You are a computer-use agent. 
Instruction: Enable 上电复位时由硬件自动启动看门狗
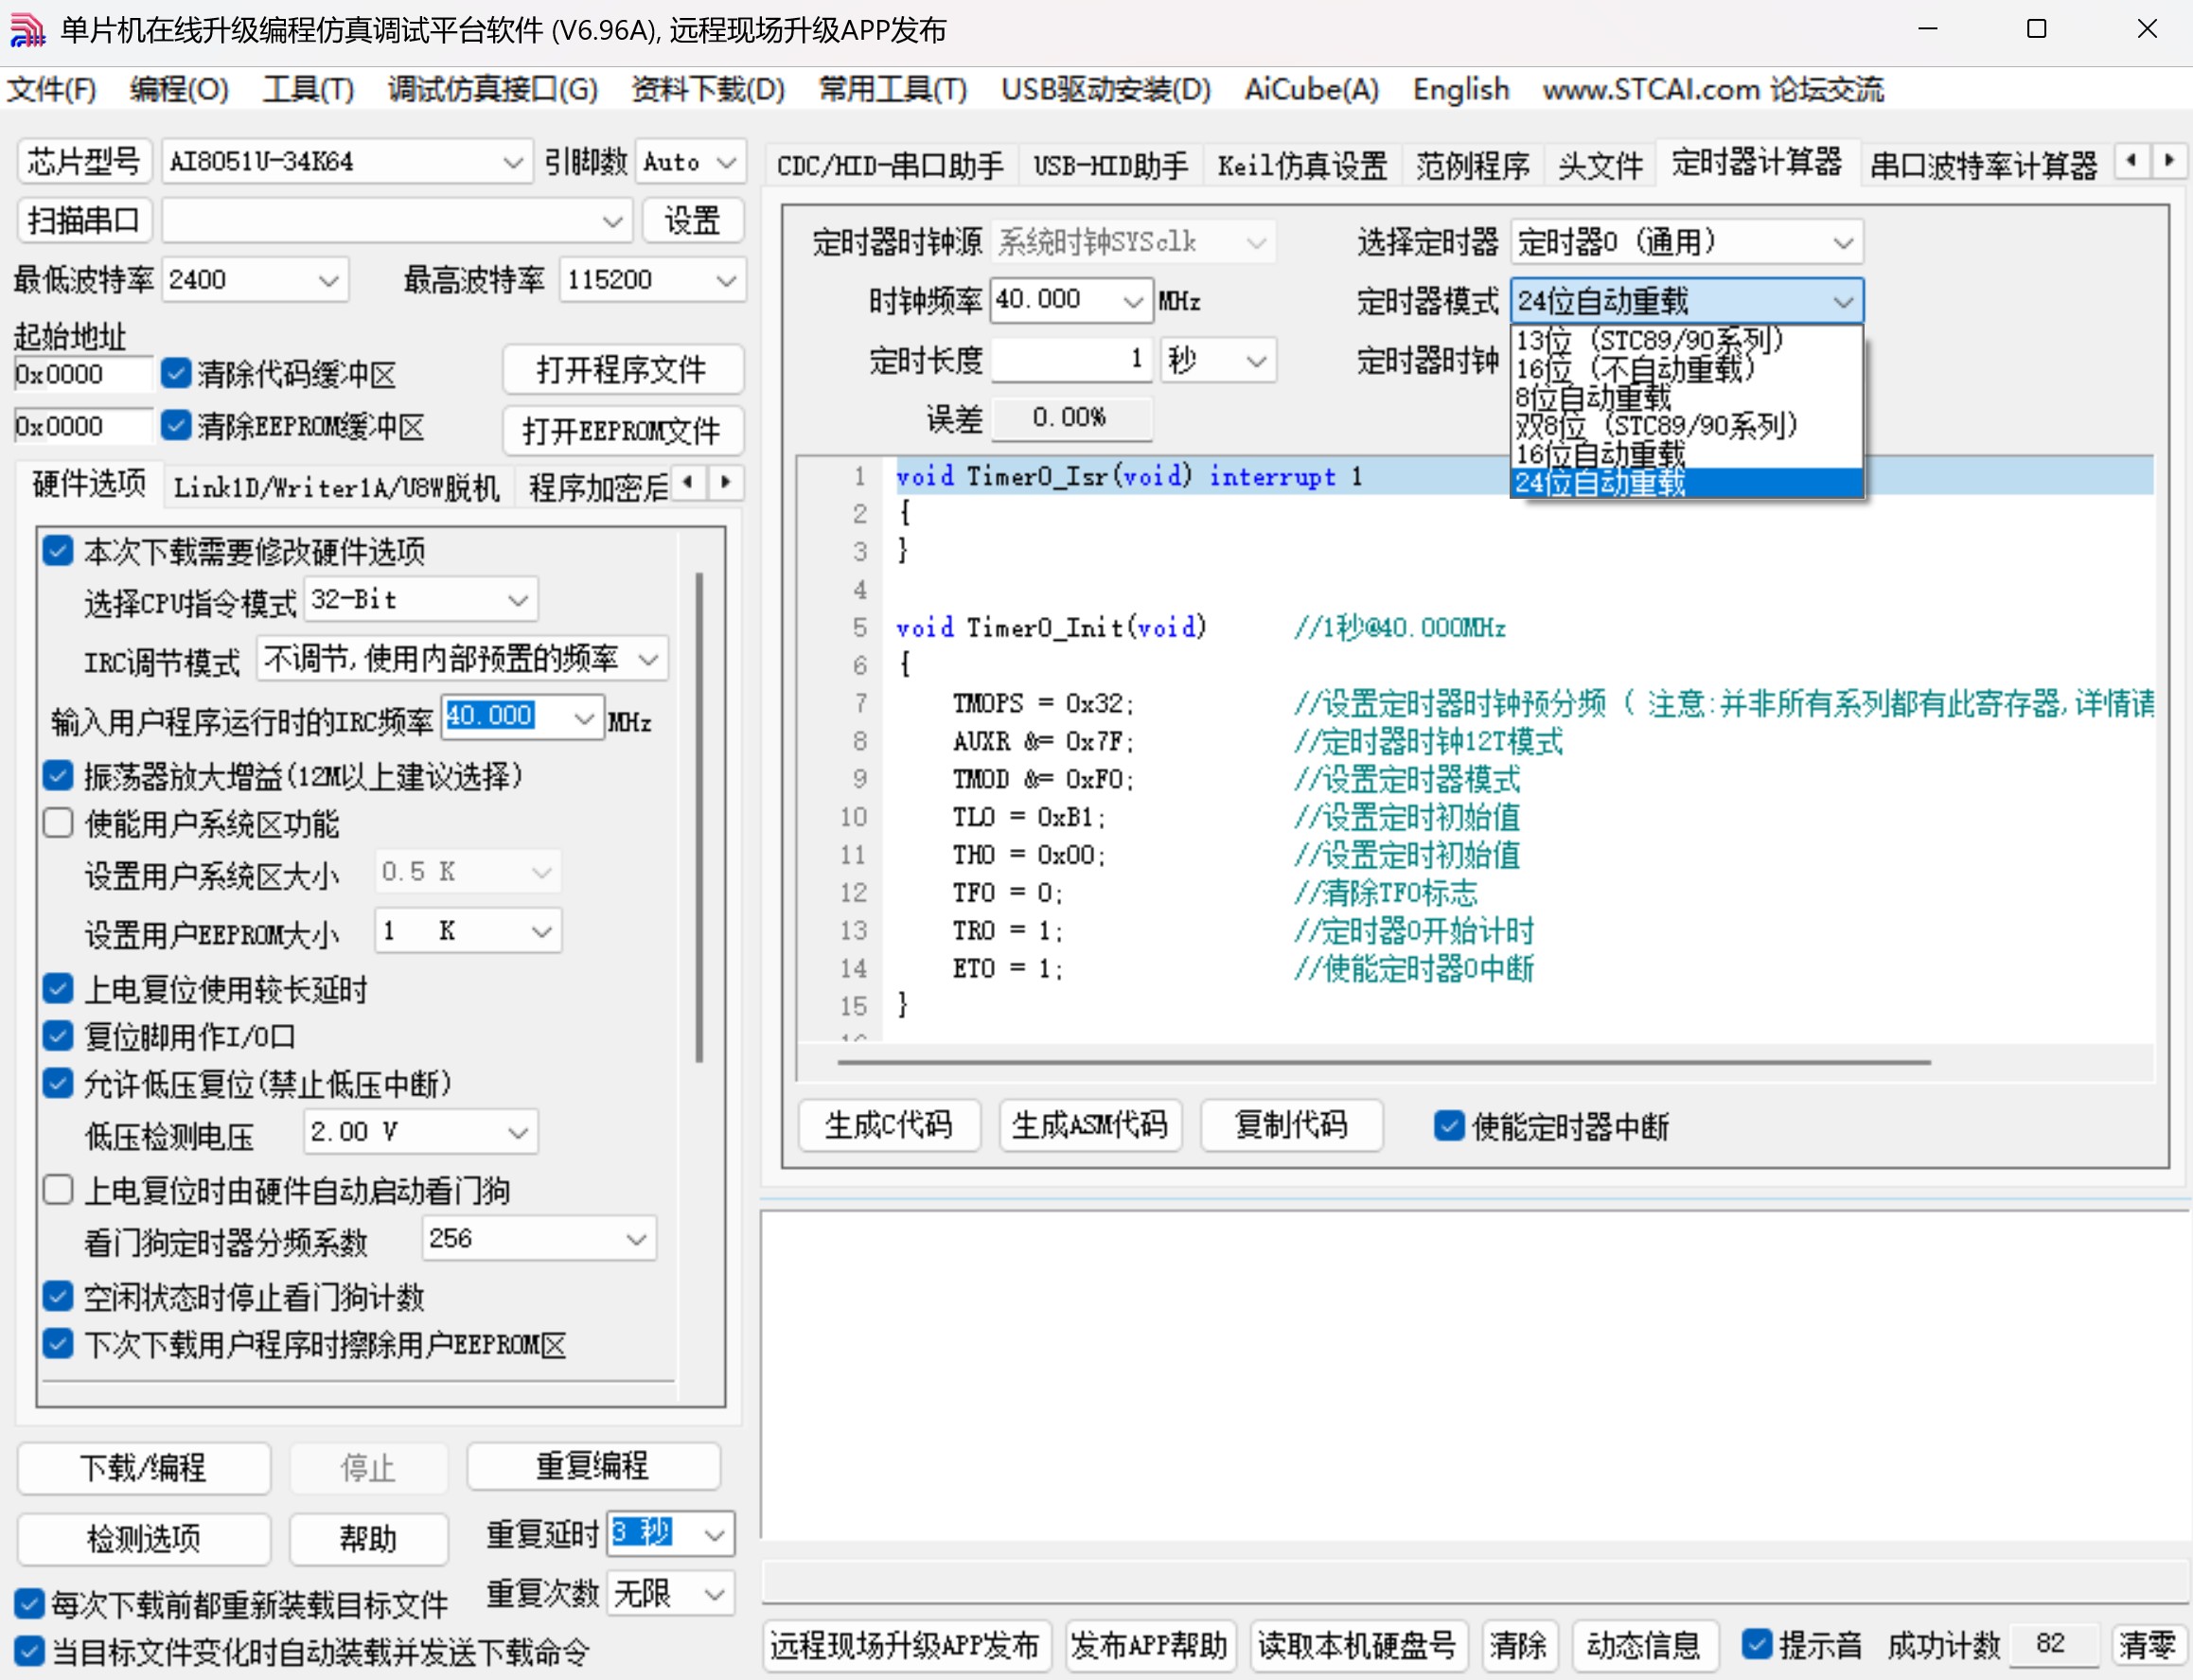coord(58,1189)
